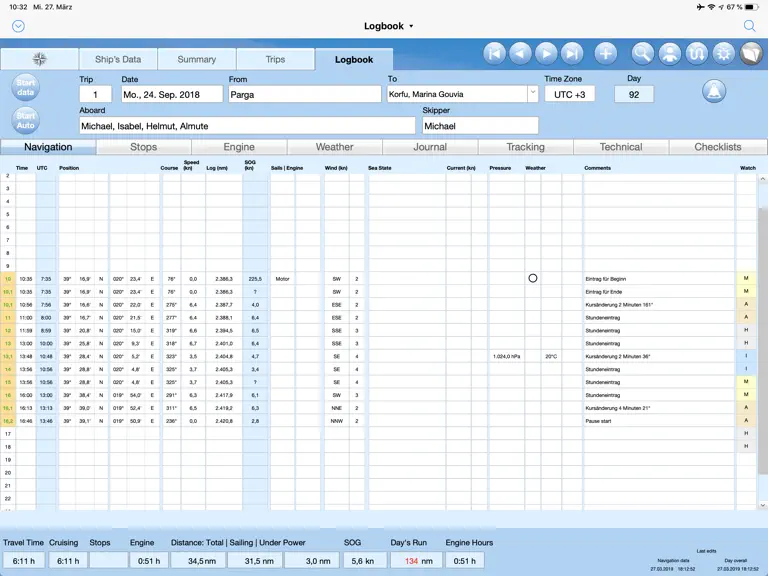Jump to last record icon

click(x=572, y=53)
